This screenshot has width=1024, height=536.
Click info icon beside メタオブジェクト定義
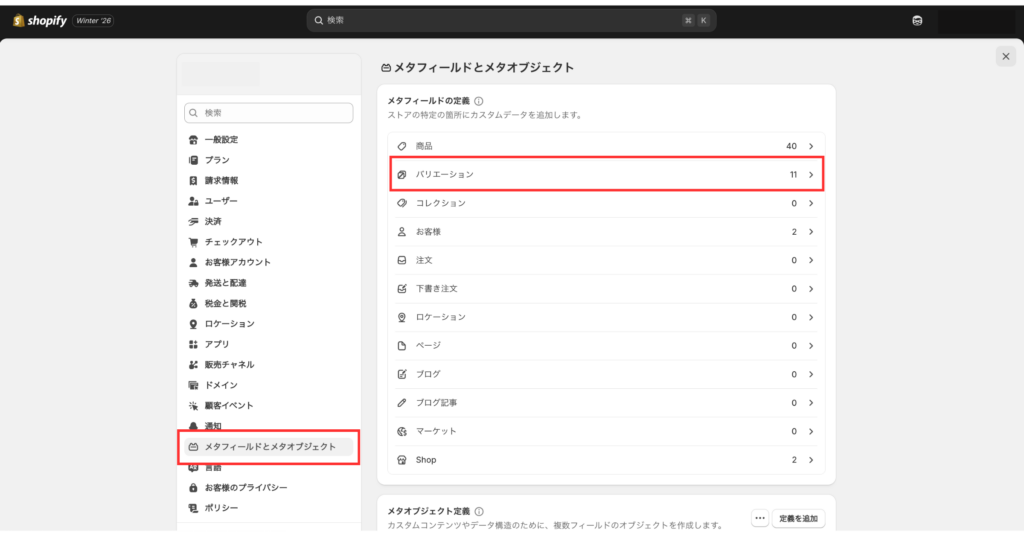pos(479,511)
